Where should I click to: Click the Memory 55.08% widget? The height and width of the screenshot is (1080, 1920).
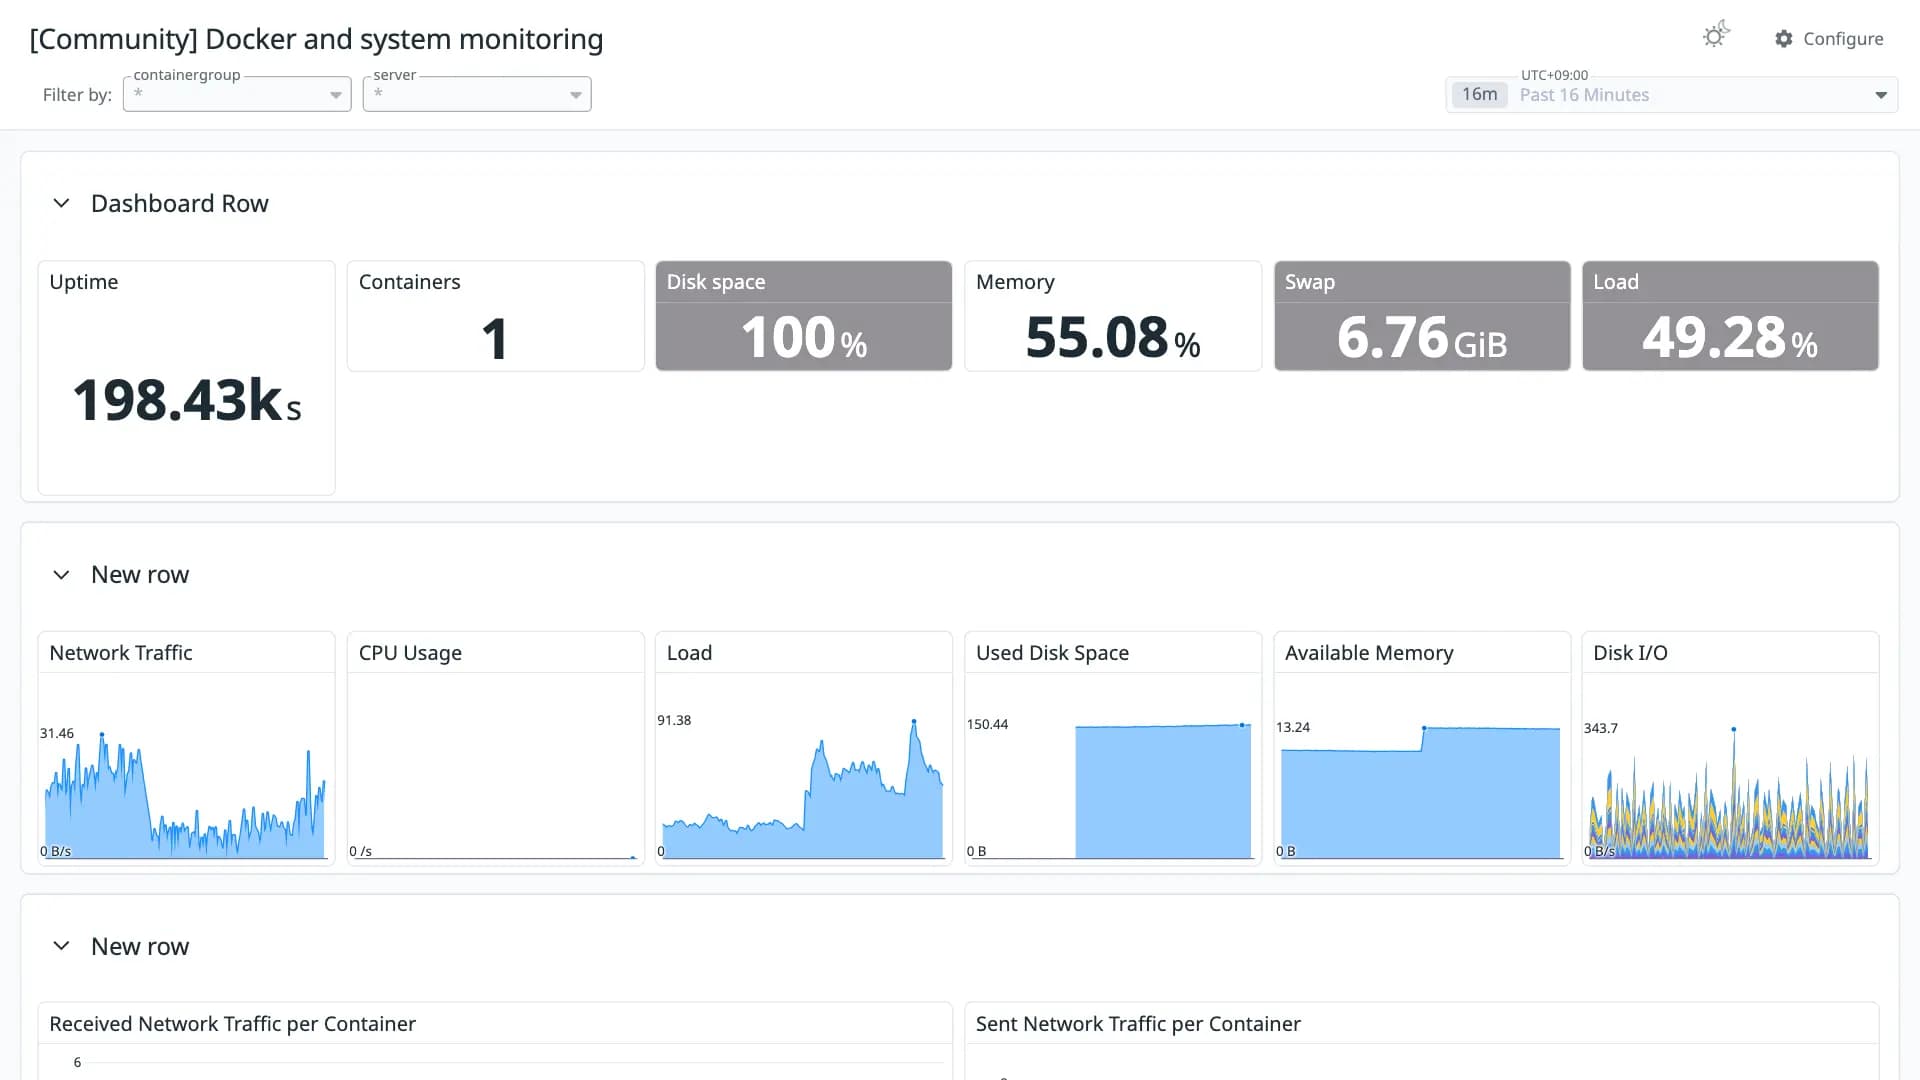(1112, 316)
